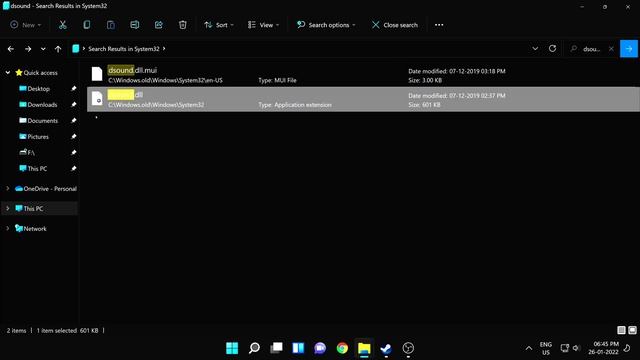
Task: Click into the dsou search box
Action: pyautogui.click(x=591, y=49)
